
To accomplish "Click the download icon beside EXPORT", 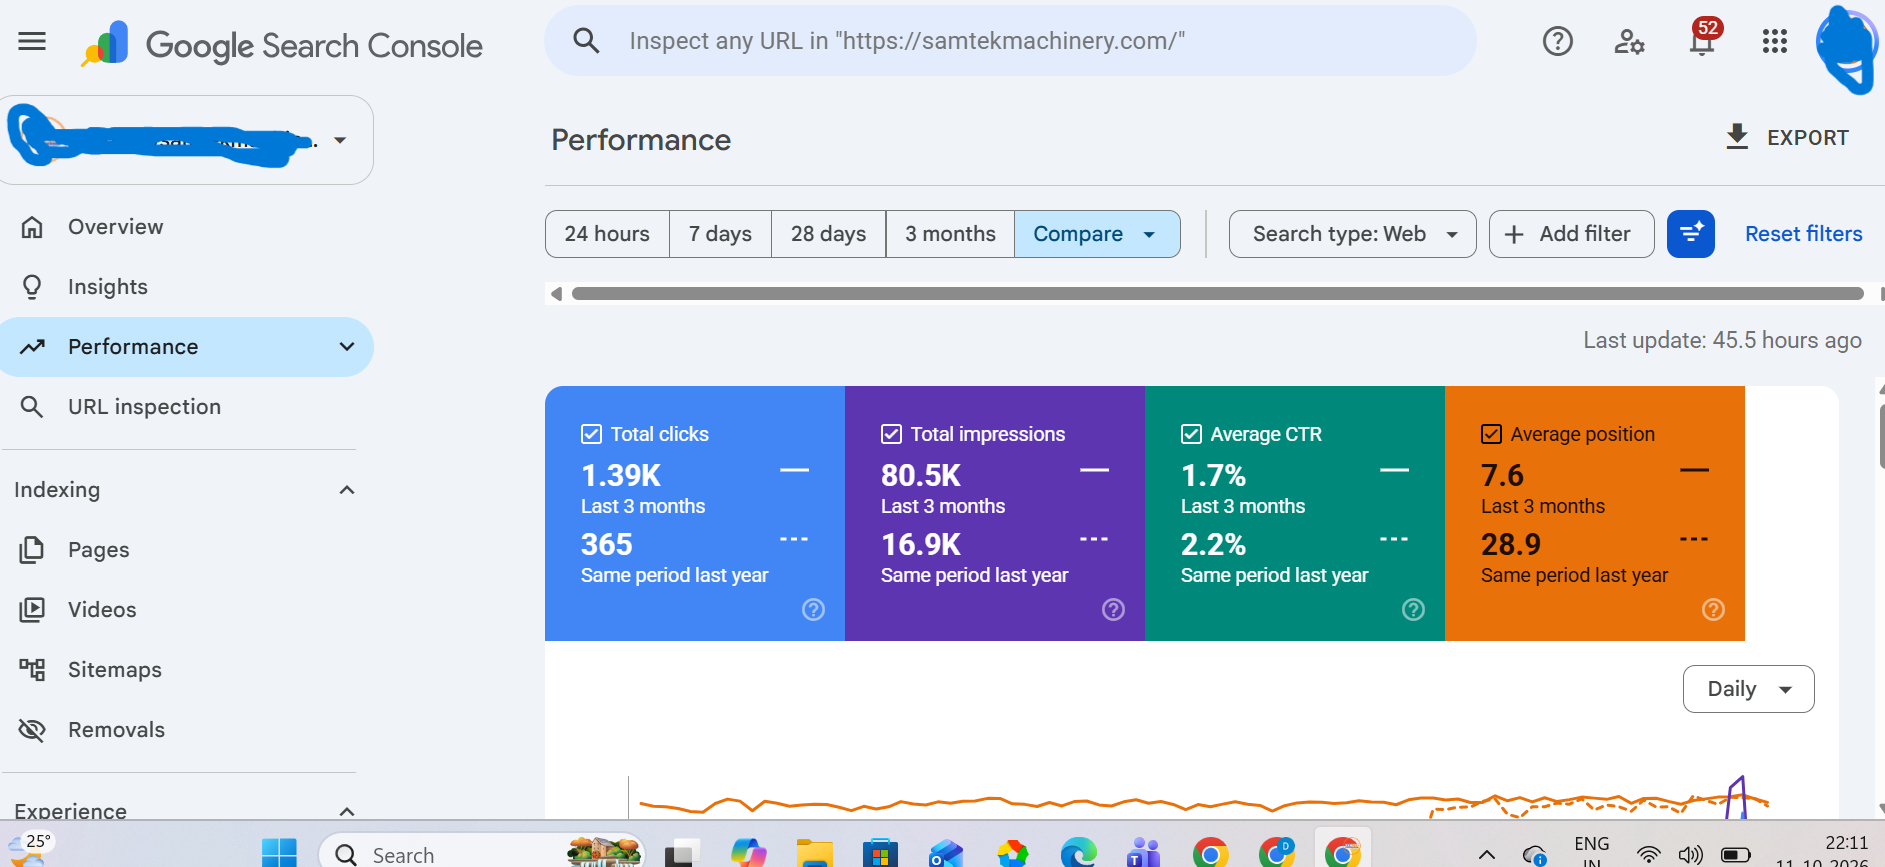I will [x=1737, y=137].
